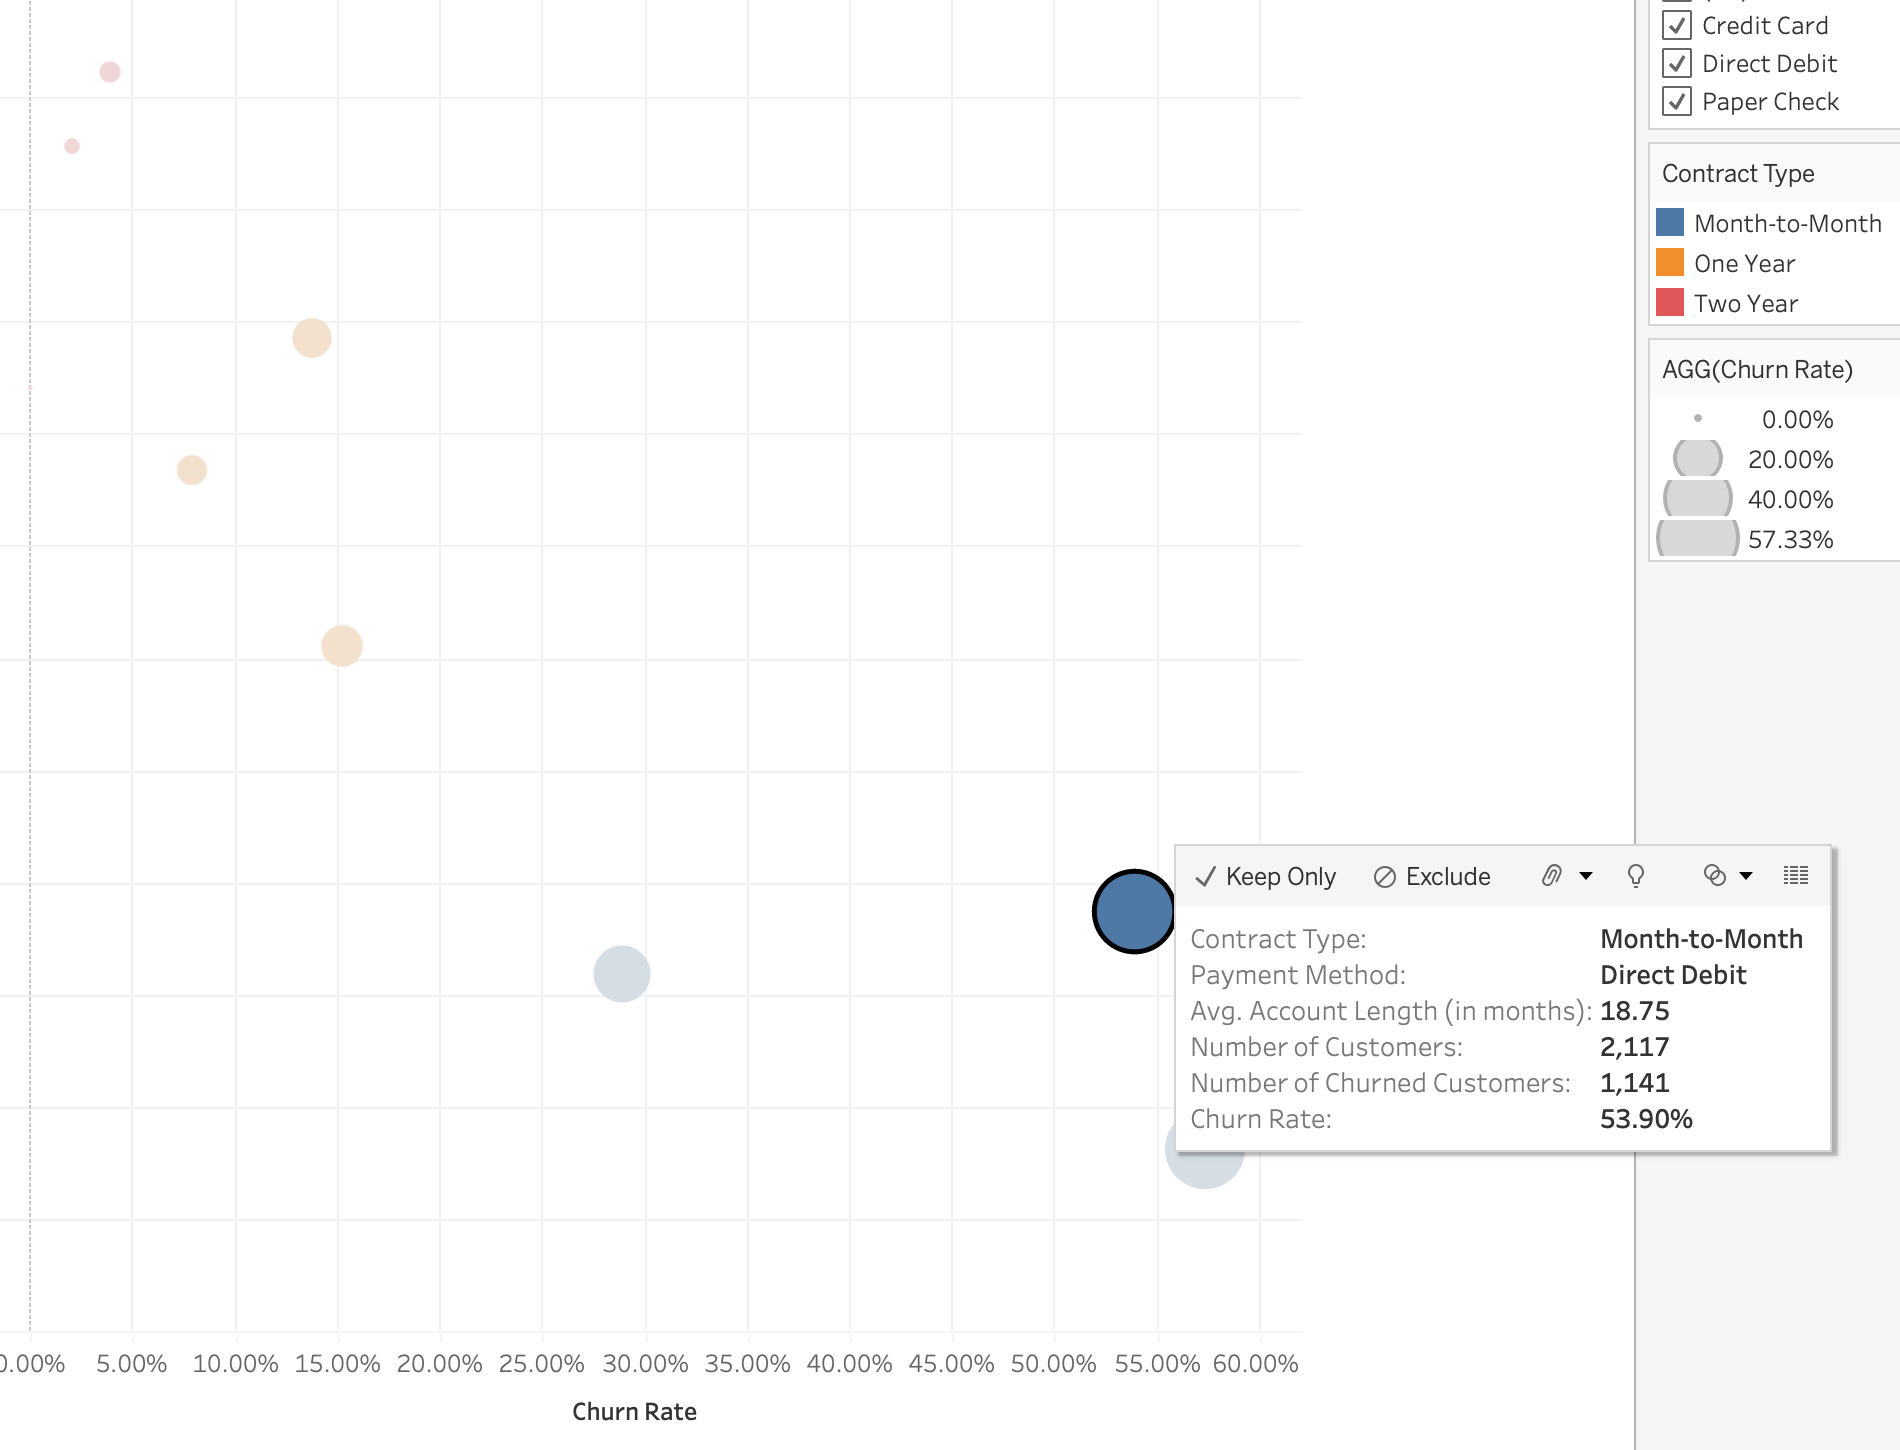Viewport: 1900px width, 1450px height.
Task: Click the Exclude button label
Action: coord(1448,877)
